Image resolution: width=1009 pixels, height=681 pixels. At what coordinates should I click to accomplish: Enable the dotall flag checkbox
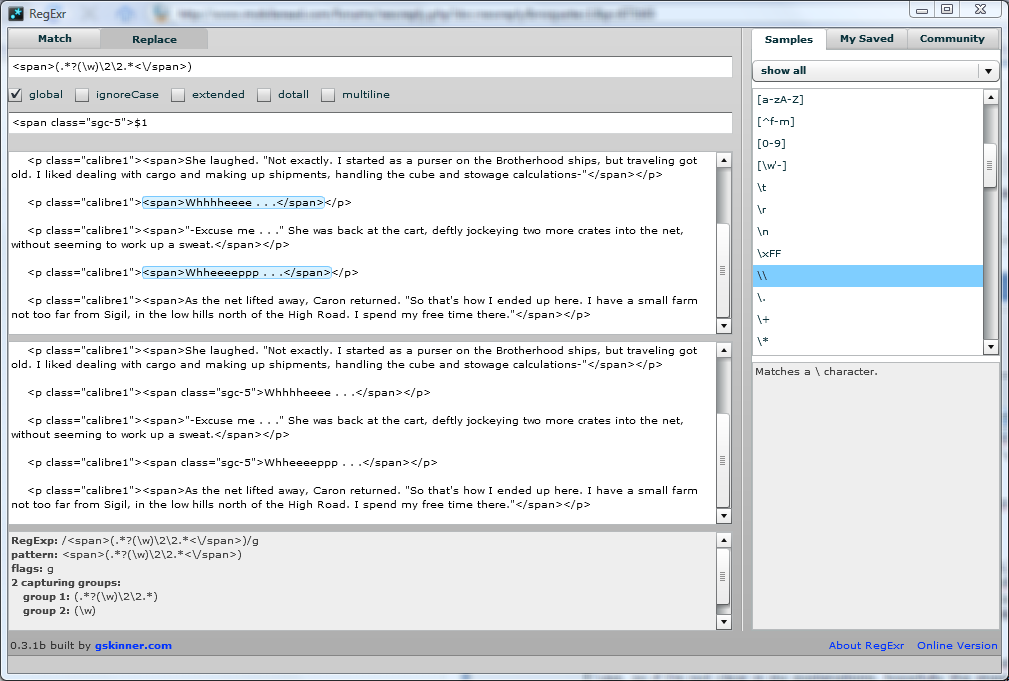[264, 95]
